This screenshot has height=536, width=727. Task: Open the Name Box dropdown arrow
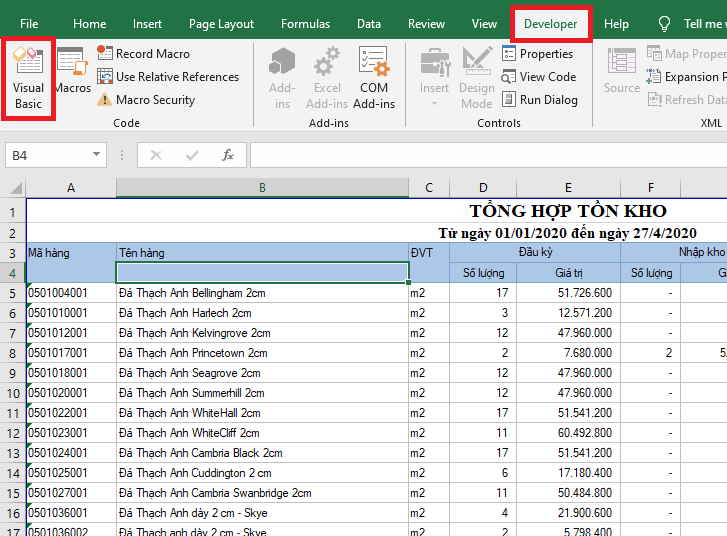[x=97, y=155]
